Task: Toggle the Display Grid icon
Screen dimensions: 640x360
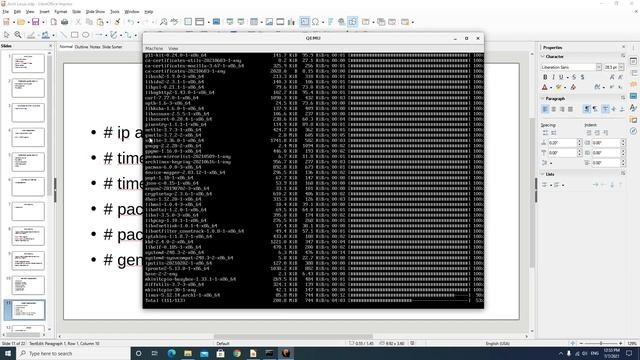Action: pyautogui.click(x=188, y=22)
